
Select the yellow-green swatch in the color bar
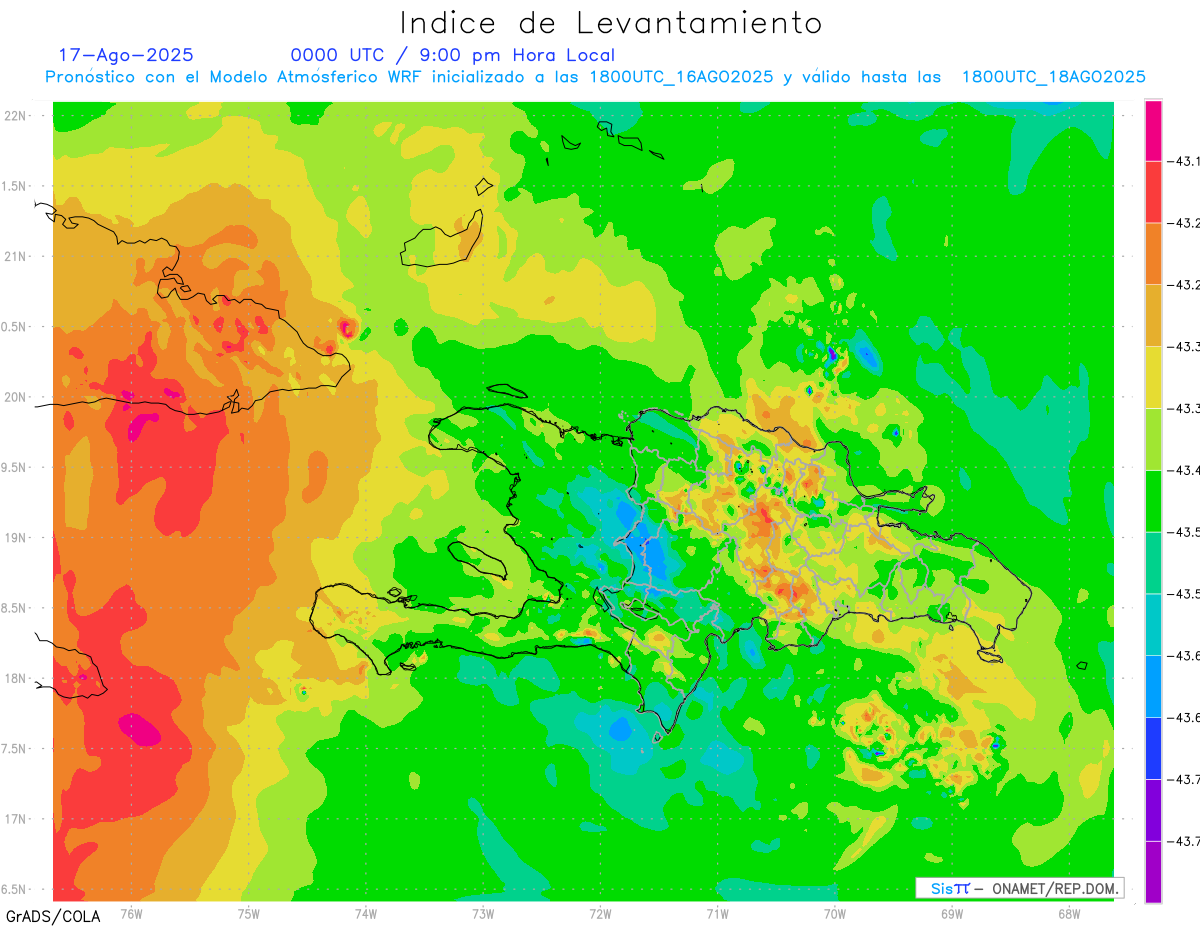coord(1153,439)
